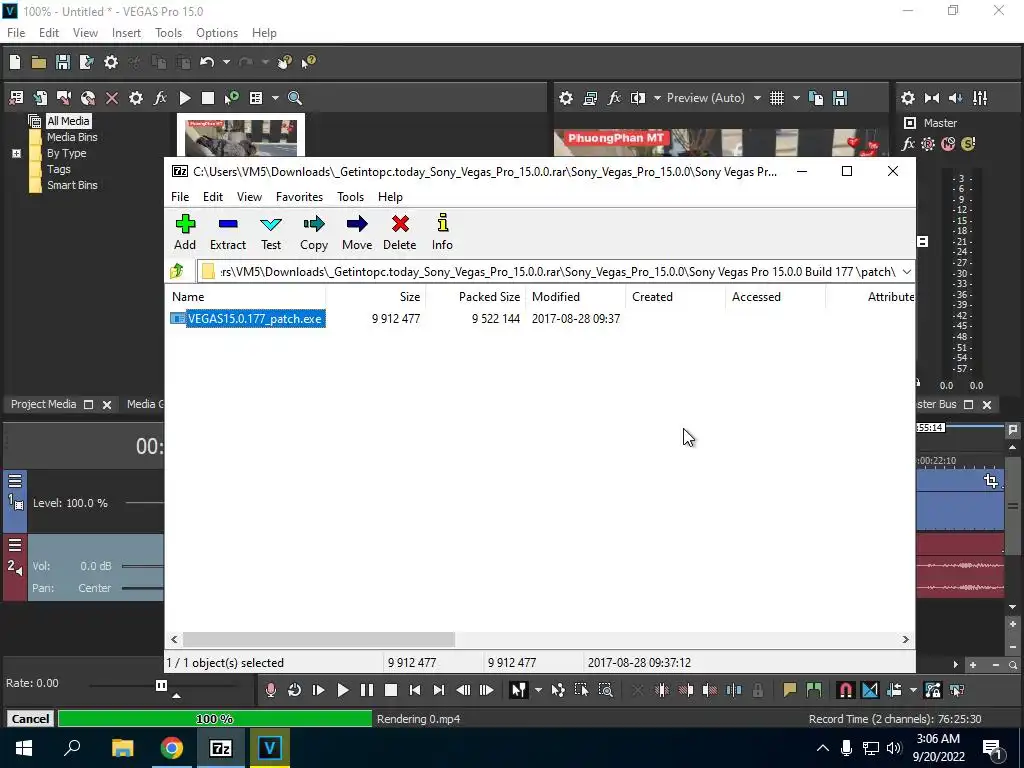The image size is (1024, 768).
Task: Toggle Lock Envelopes to Events icon
Action: 933,690
